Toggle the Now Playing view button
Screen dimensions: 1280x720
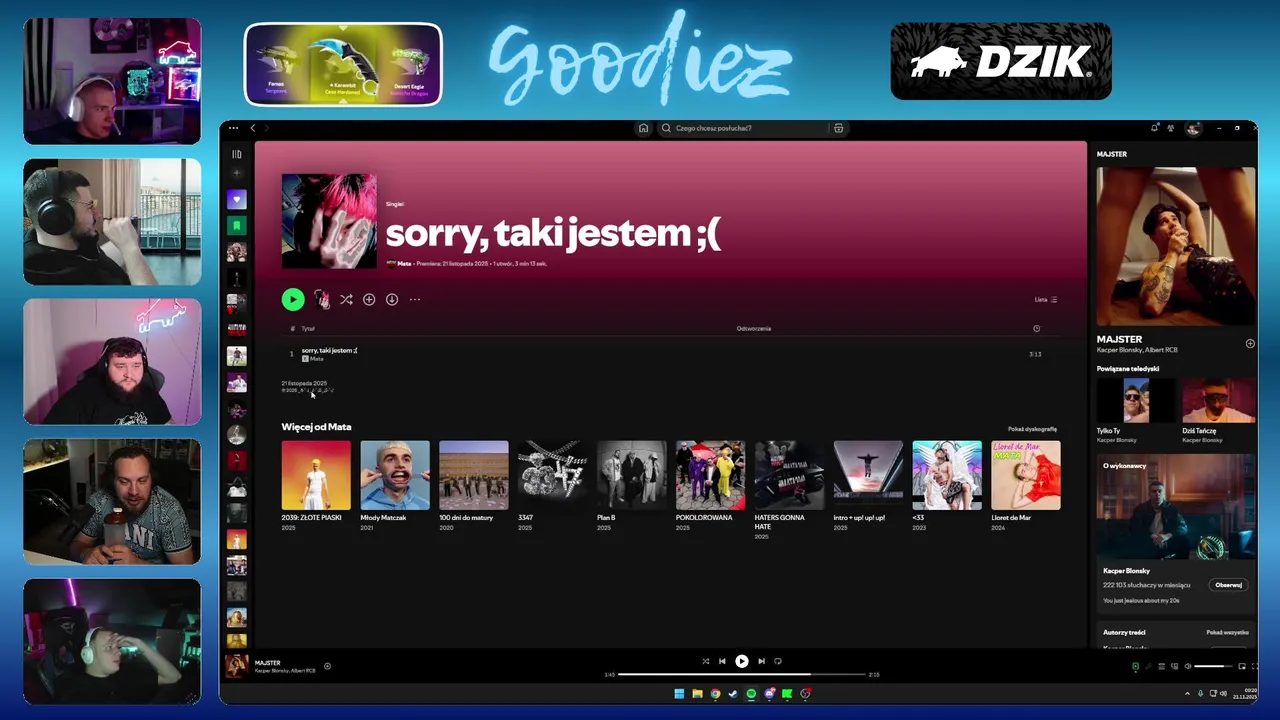click(1136, 666)
